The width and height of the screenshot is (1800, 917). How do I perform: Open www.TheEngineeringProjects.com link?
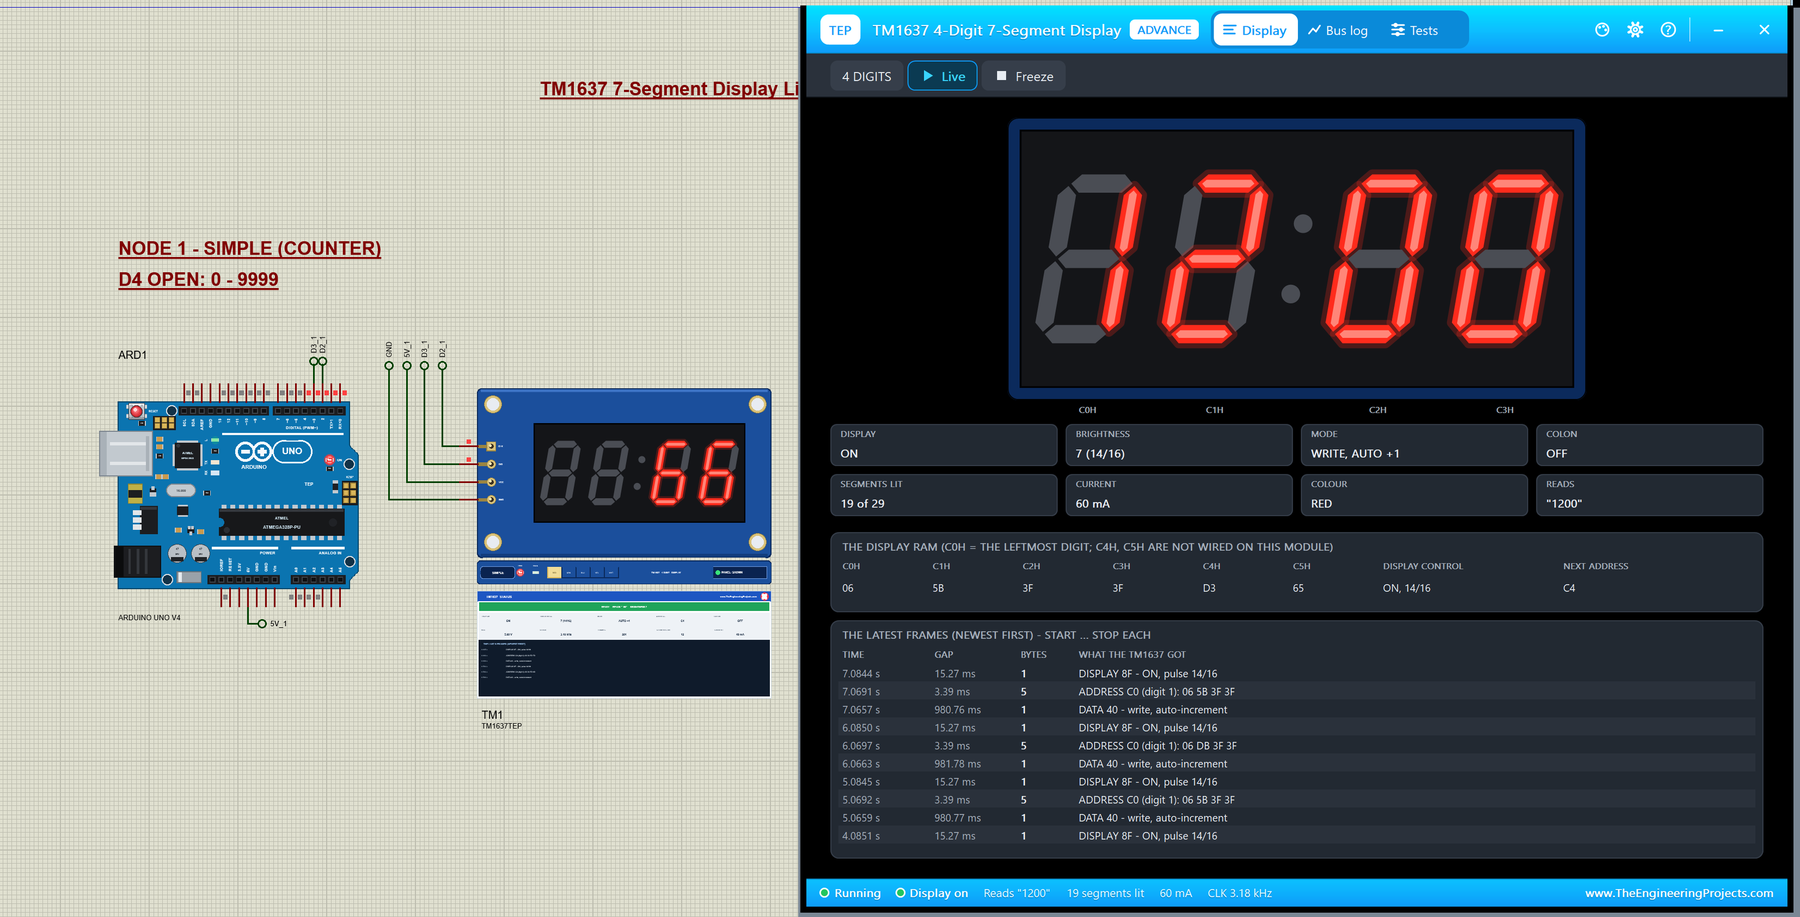1679,893
